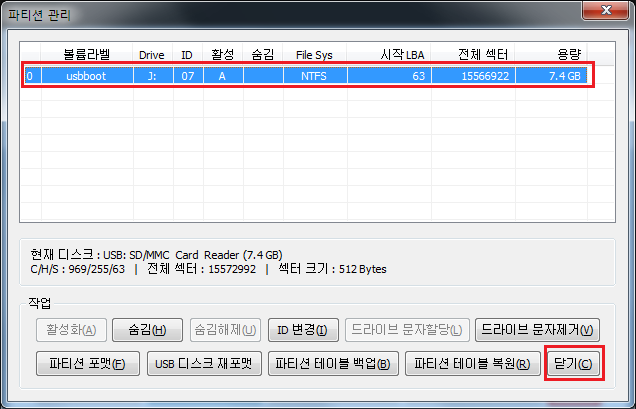Click the 전체 섹터 : 15572992 info text

coord(201,269)
